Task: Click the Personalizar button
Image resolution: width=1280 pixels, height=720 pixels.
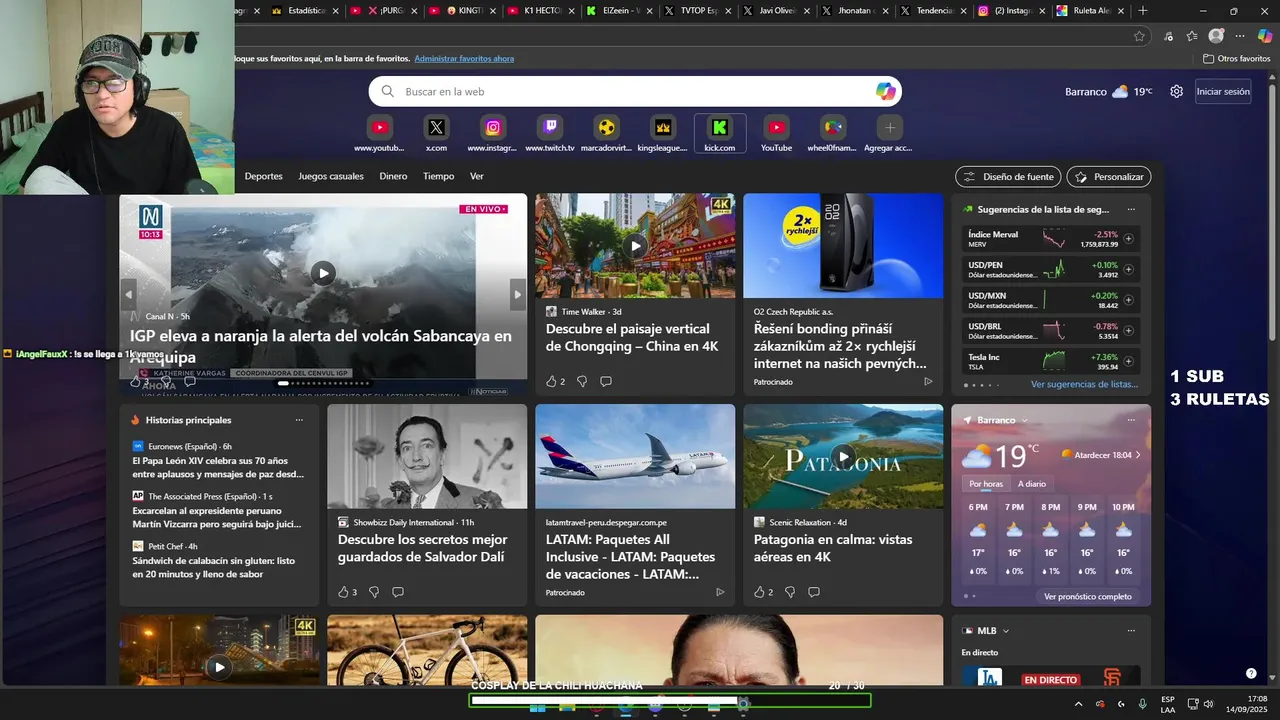Action: click(x=1109, y=177)
